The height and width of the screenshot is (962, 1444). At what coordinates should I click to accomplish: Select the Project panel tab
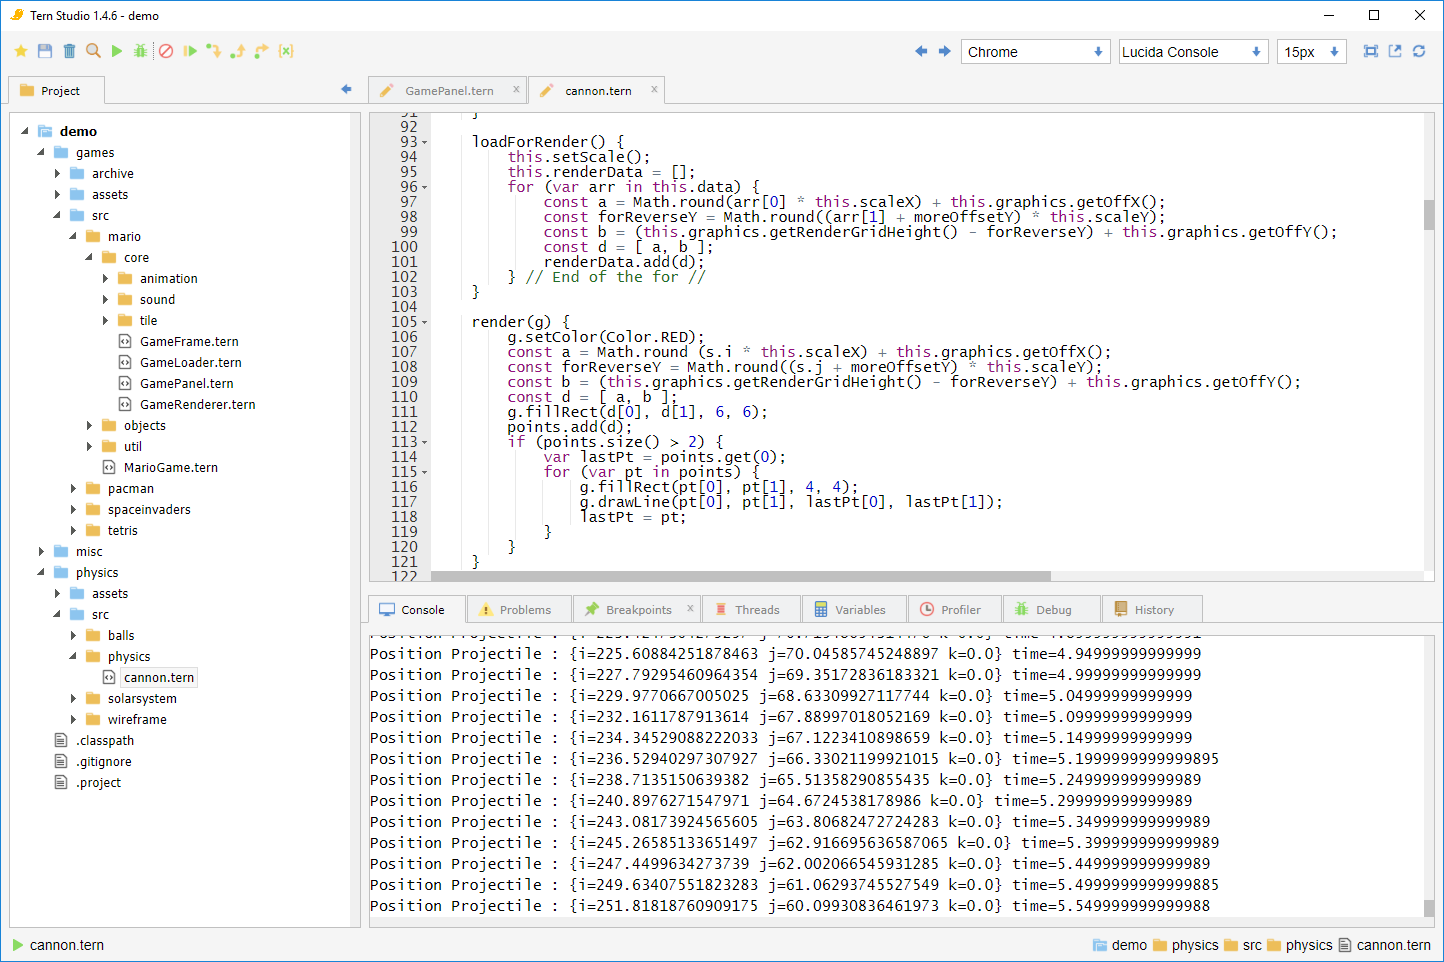57,91
